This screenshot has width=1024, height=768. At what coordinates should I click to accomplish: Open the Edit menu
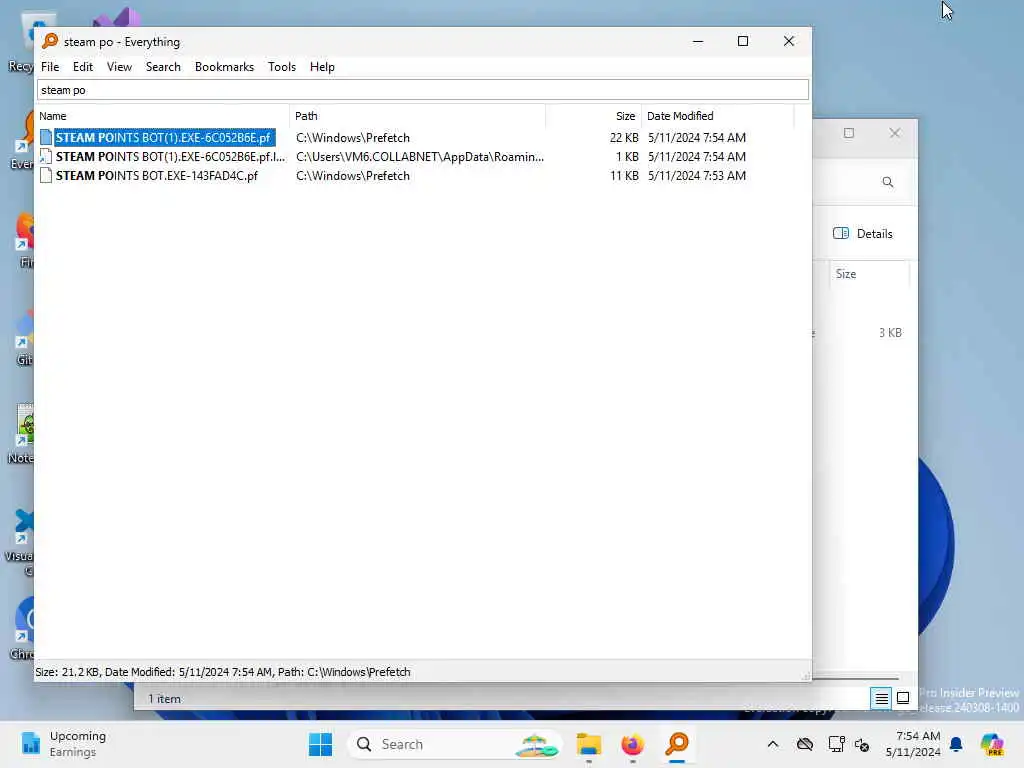(x=83, y=67)
